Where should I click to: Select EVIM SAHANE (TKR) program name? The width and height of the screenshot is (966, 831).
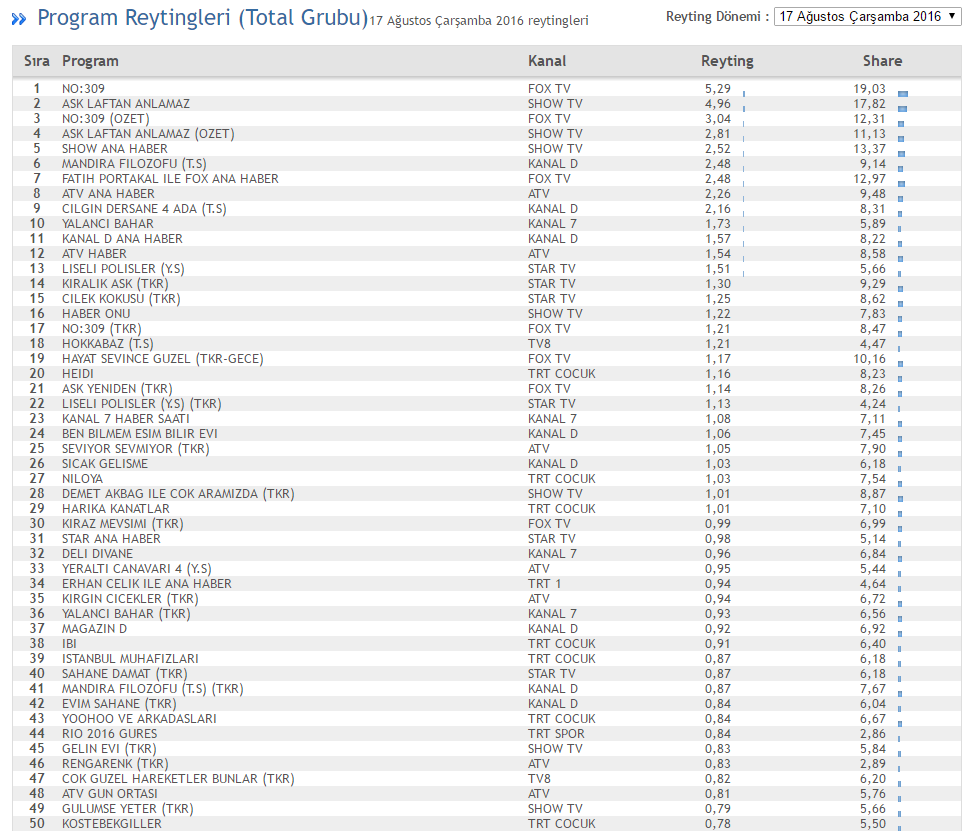(119, 703)
